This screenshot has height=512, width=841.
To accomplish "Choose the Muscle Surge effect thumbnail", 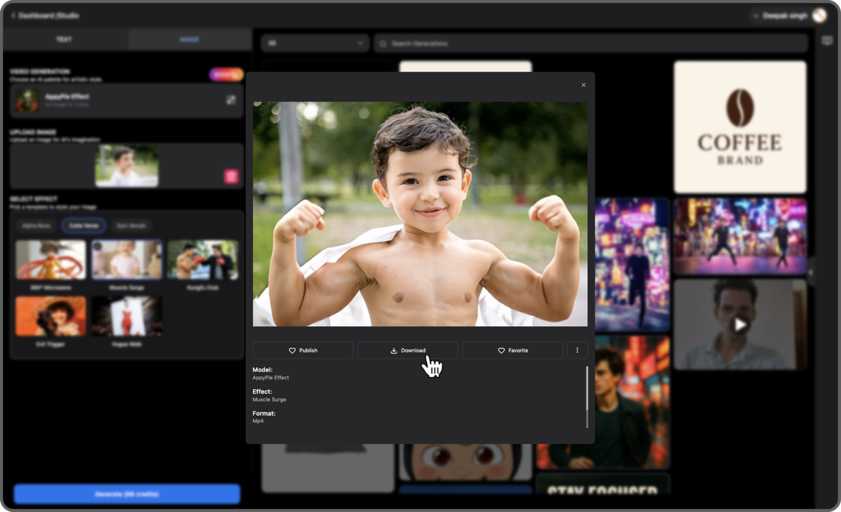I will [127, 260].
